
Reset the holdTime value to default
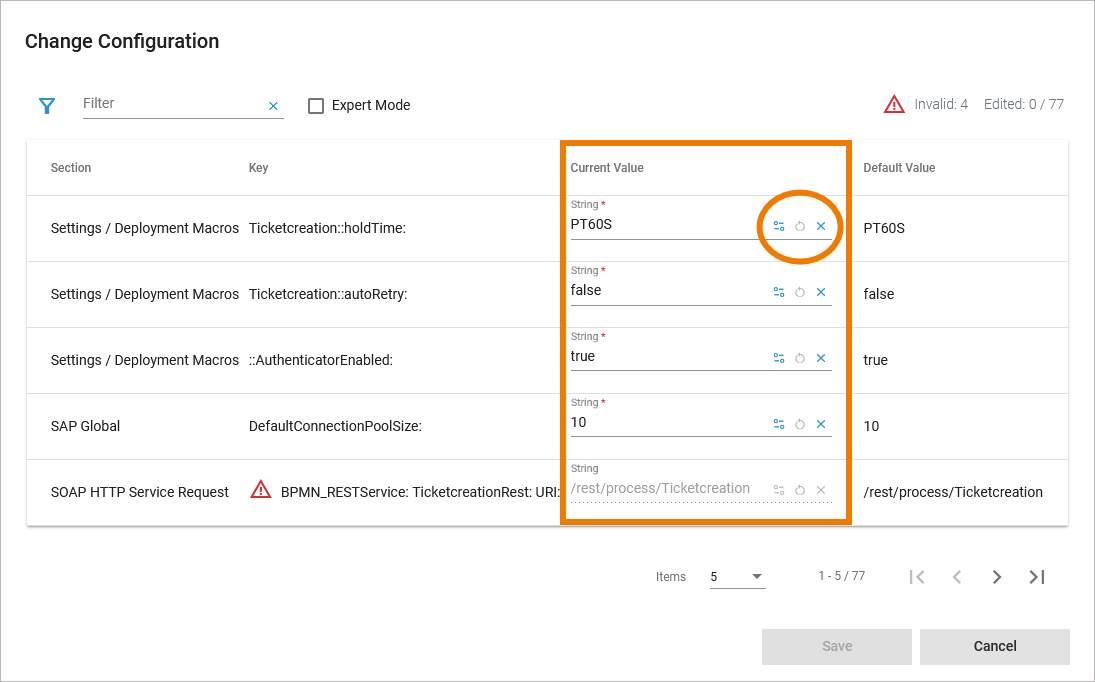coord(800,226)
